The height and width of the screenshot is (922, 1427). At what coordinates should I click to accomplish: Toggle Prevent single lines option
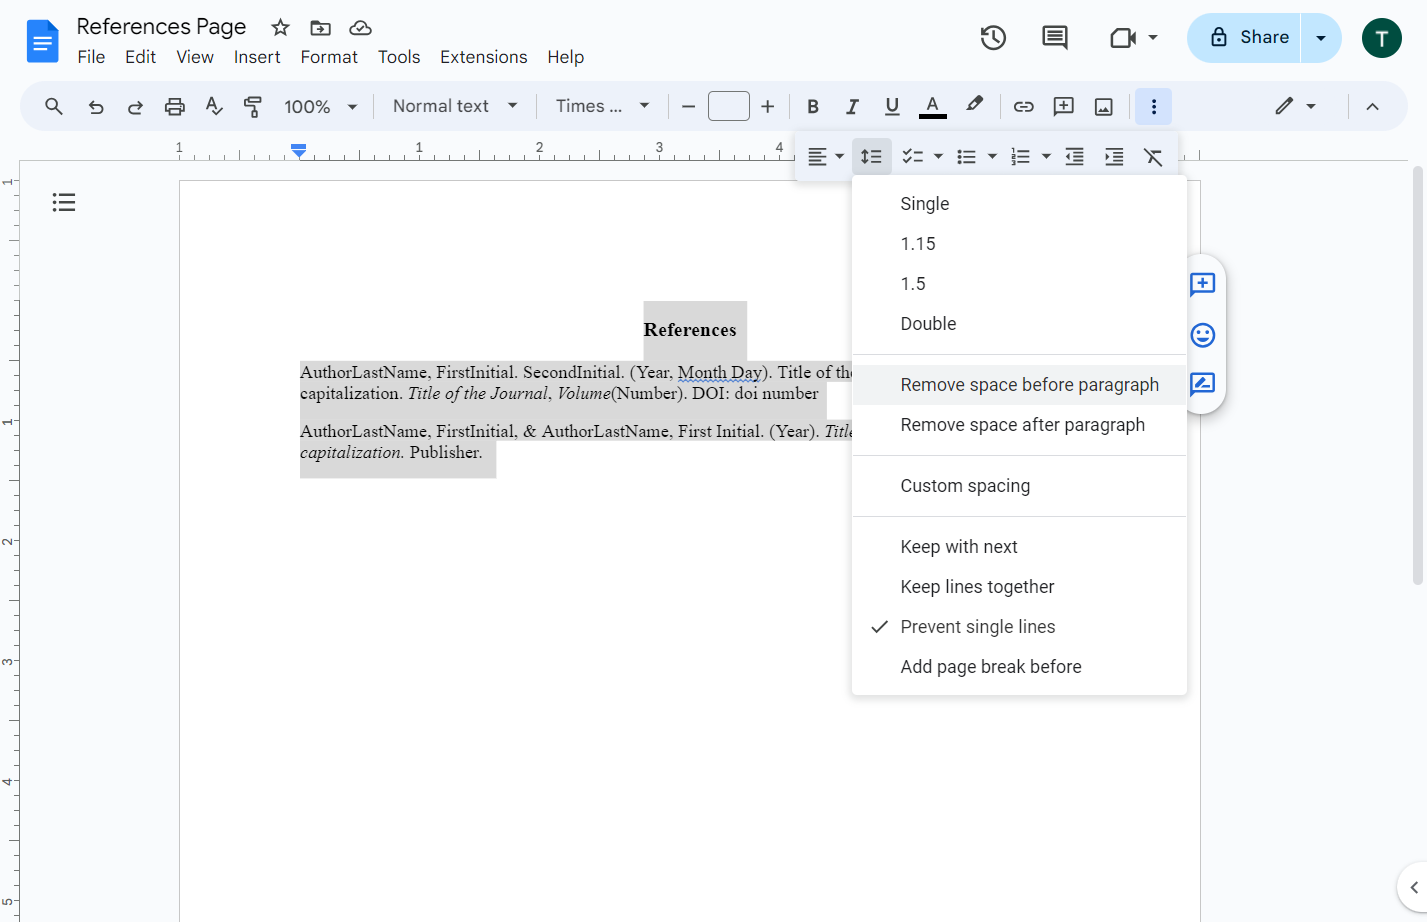[1019, 627]
